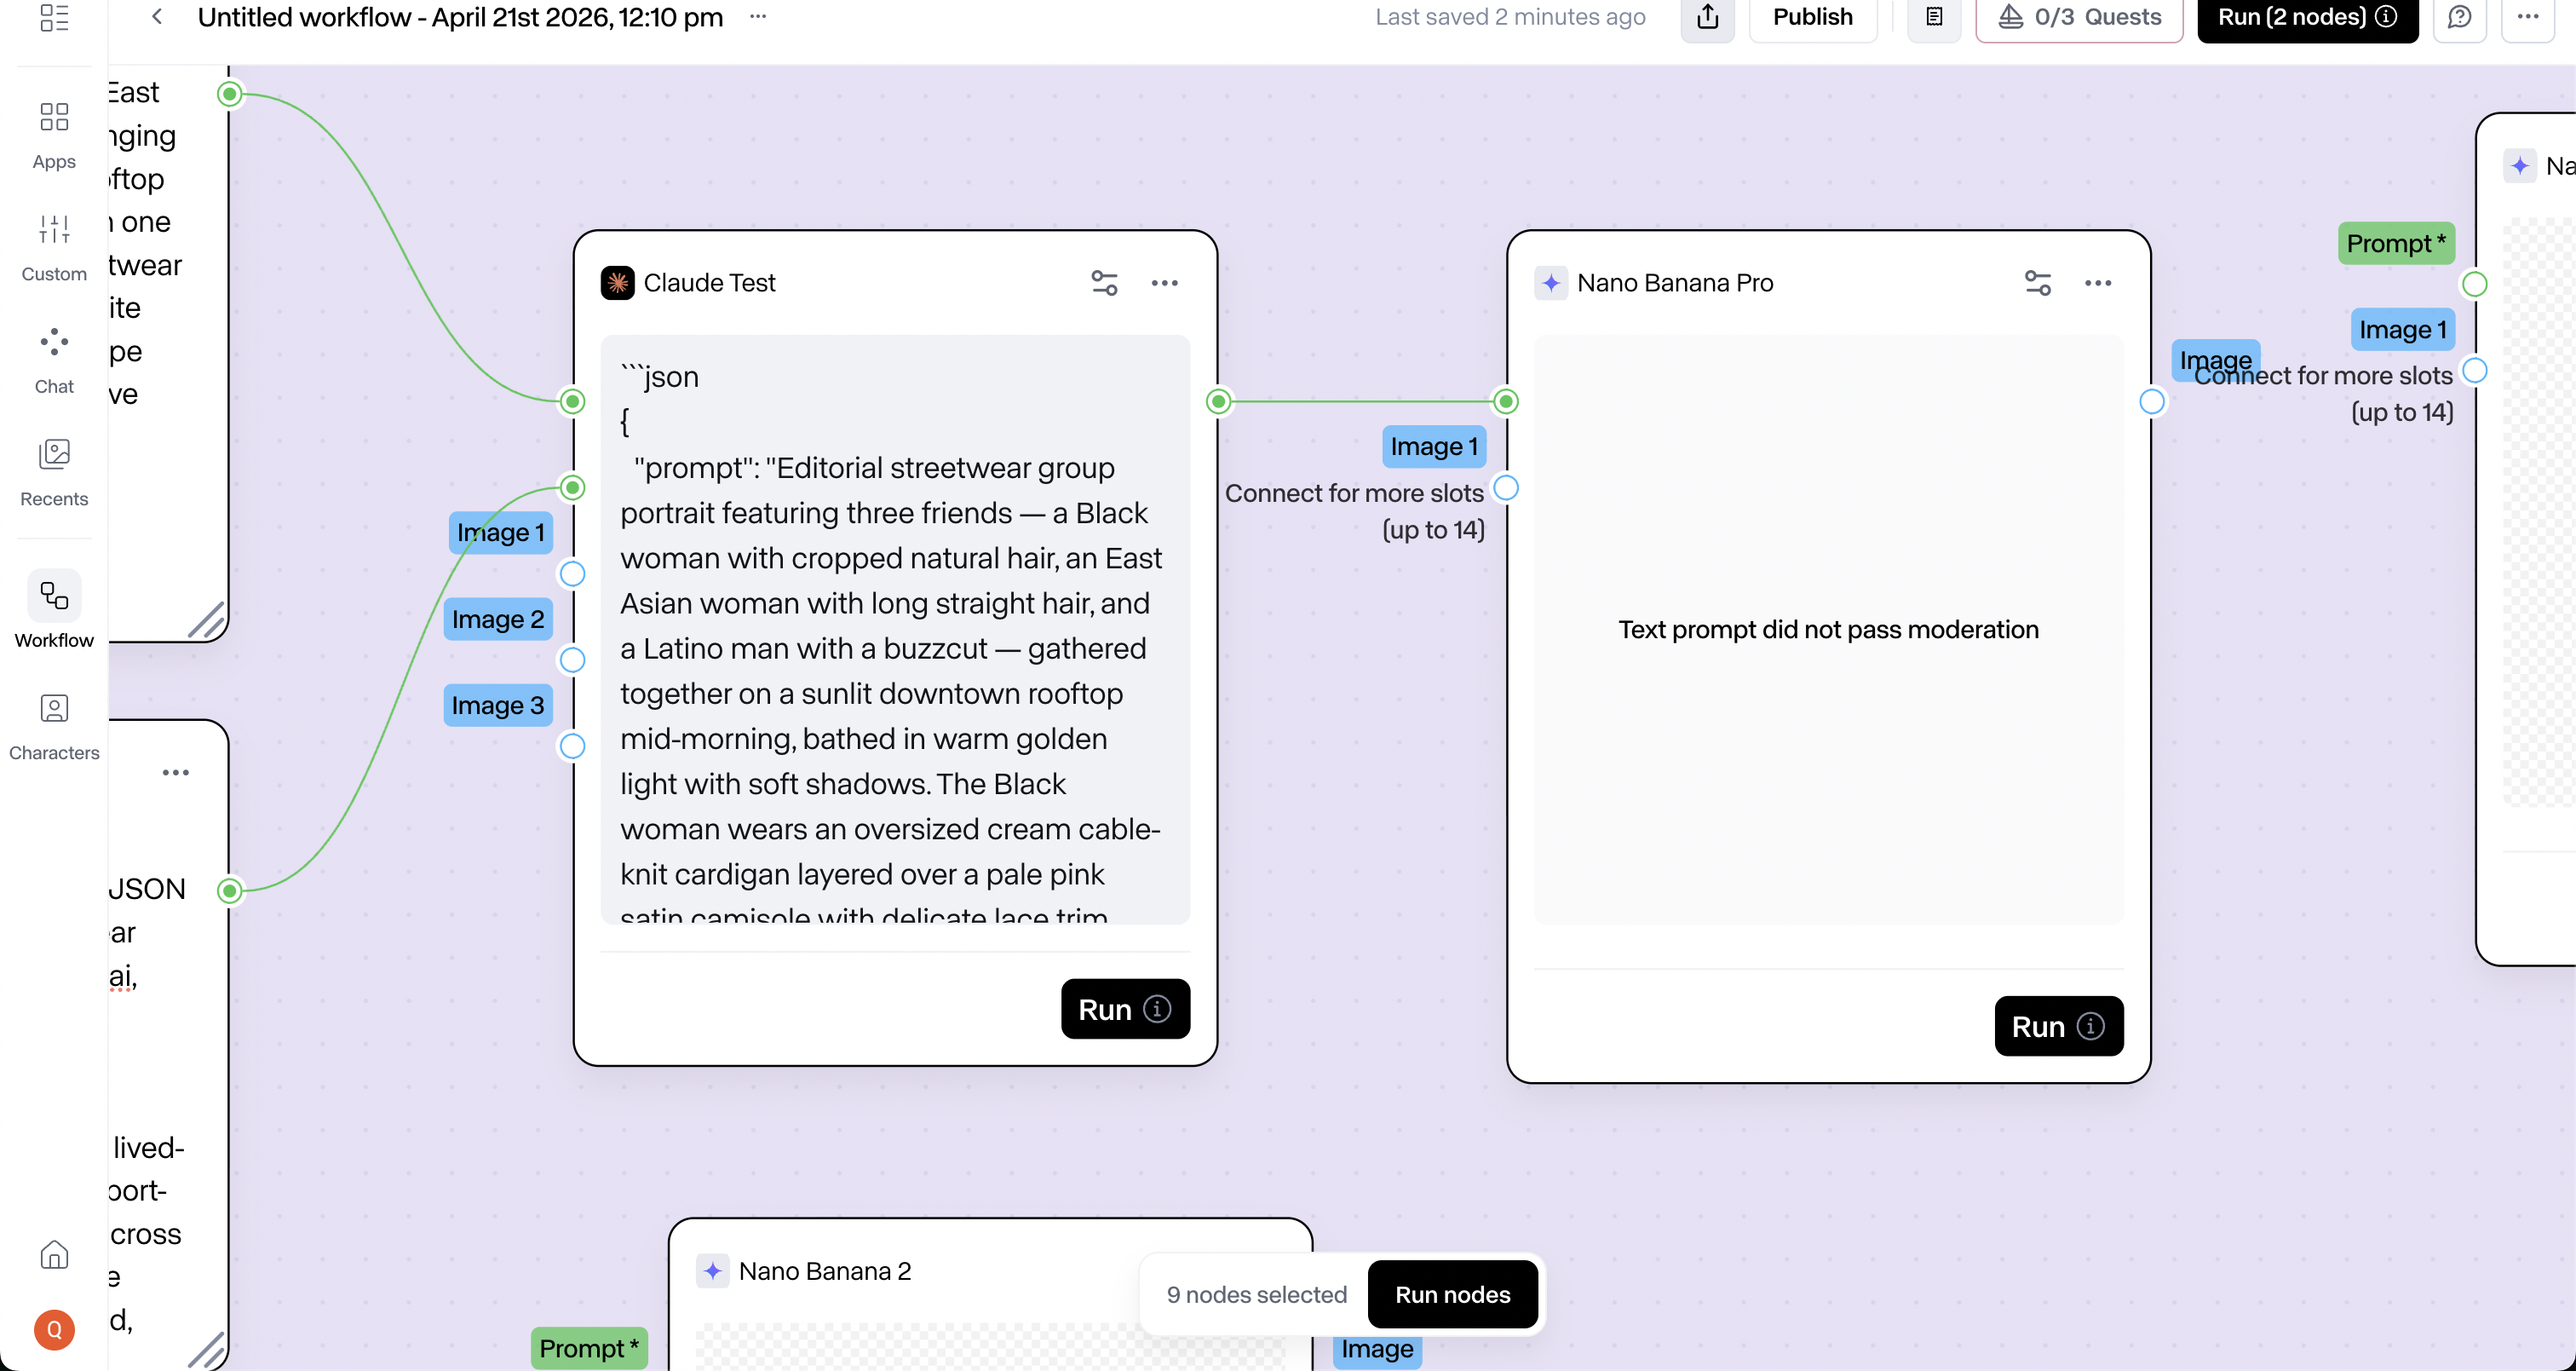This screenshot has height=1371, width=2576.
Task: Click the Claude Test output port
Action: (1218, 402)
